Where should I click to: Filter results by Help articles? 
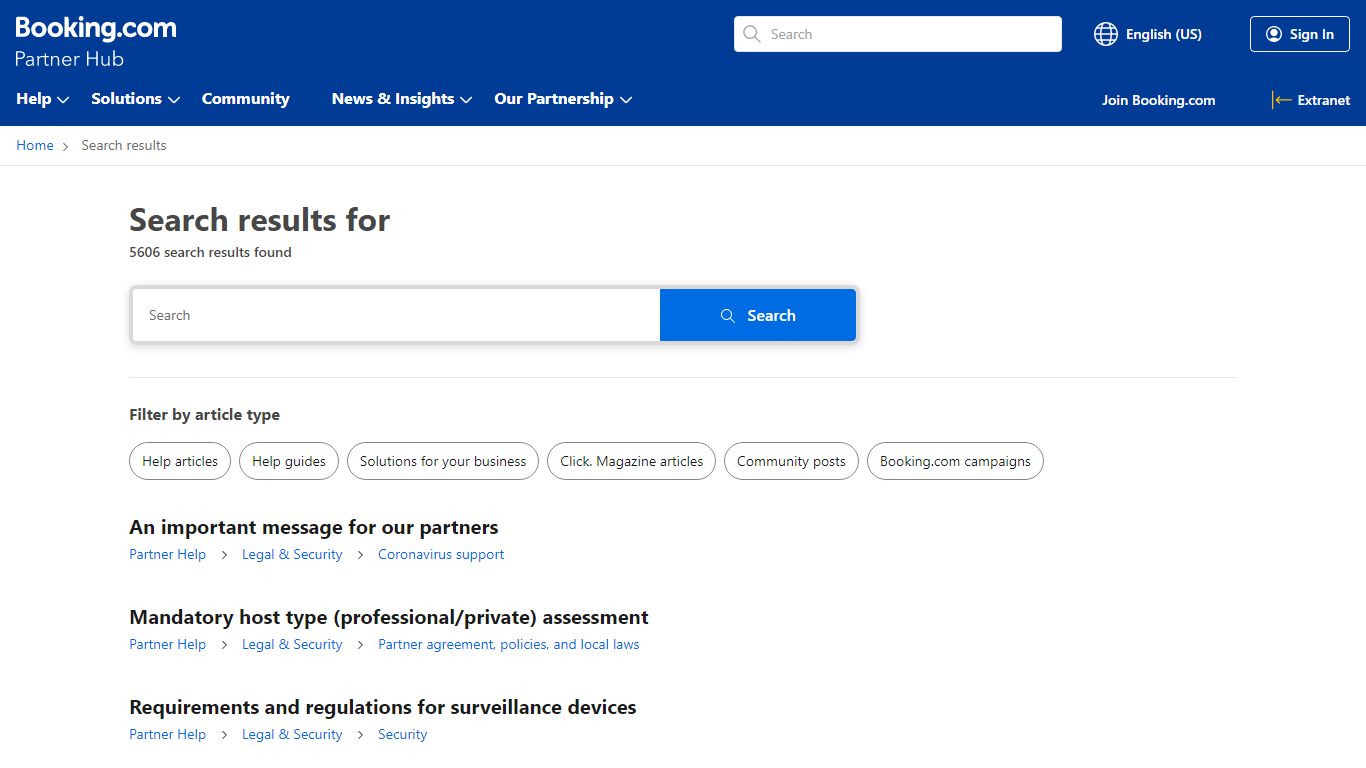[x=180, y=461]
